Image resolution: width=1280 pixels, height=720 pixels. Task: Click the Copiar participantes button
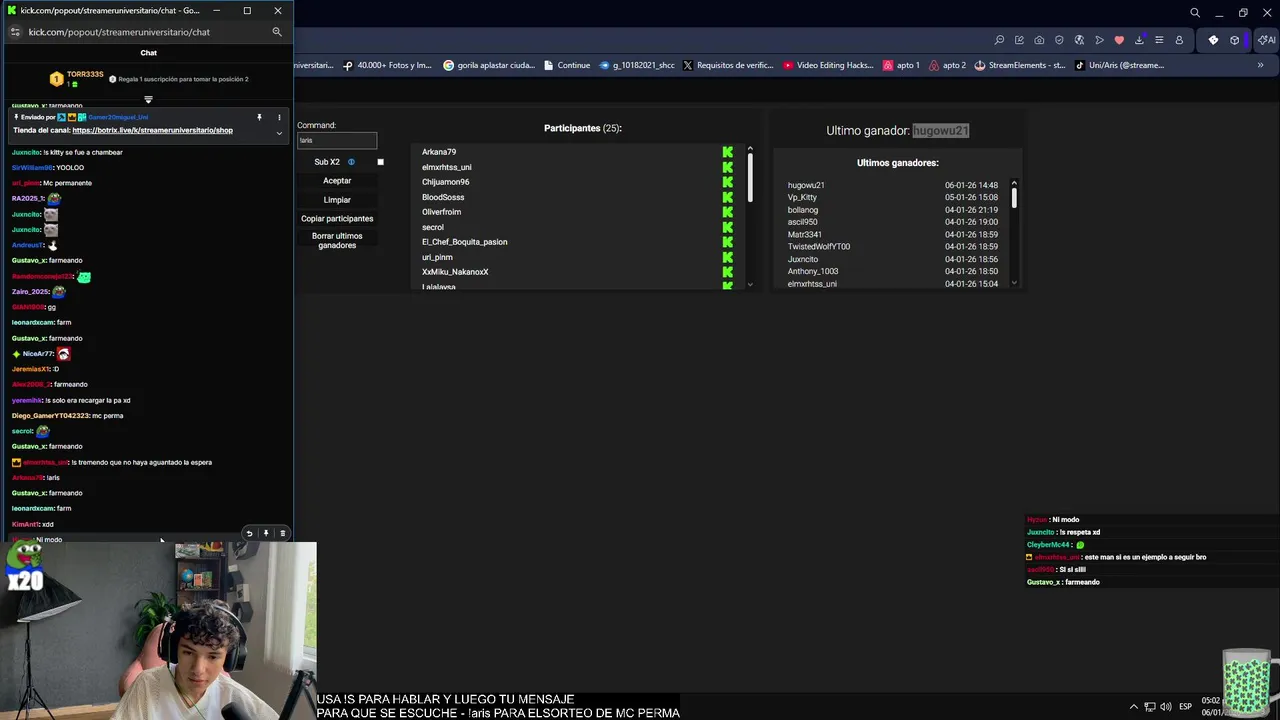[x=337, y=218]
